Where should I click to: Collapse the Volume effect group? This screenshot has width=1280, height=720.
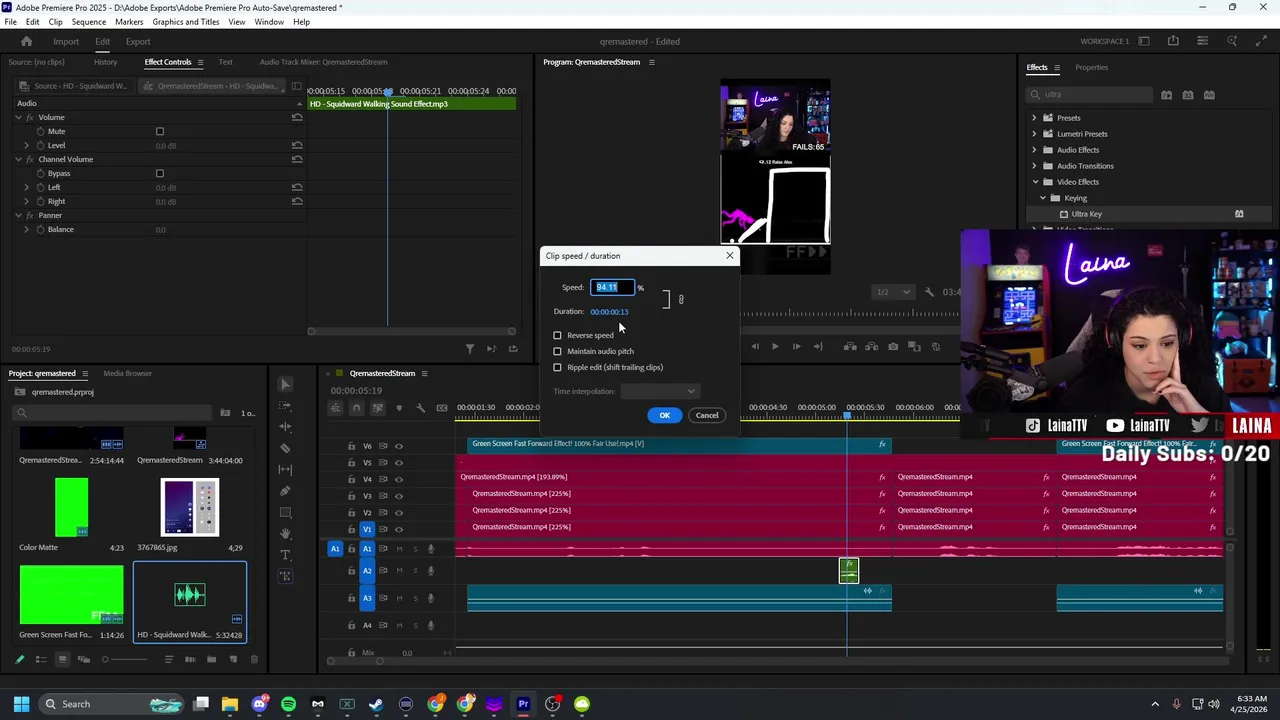pyautogui.click(x=18, y=117)
